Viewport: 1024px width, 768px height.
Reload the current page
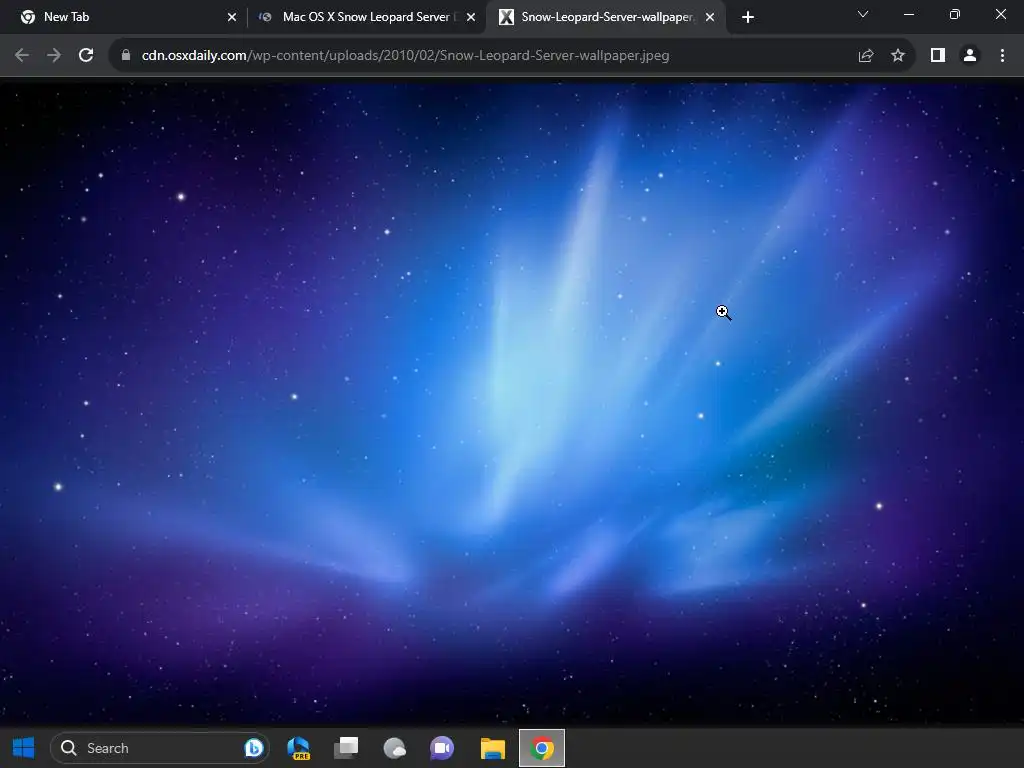tap(86, 56)
